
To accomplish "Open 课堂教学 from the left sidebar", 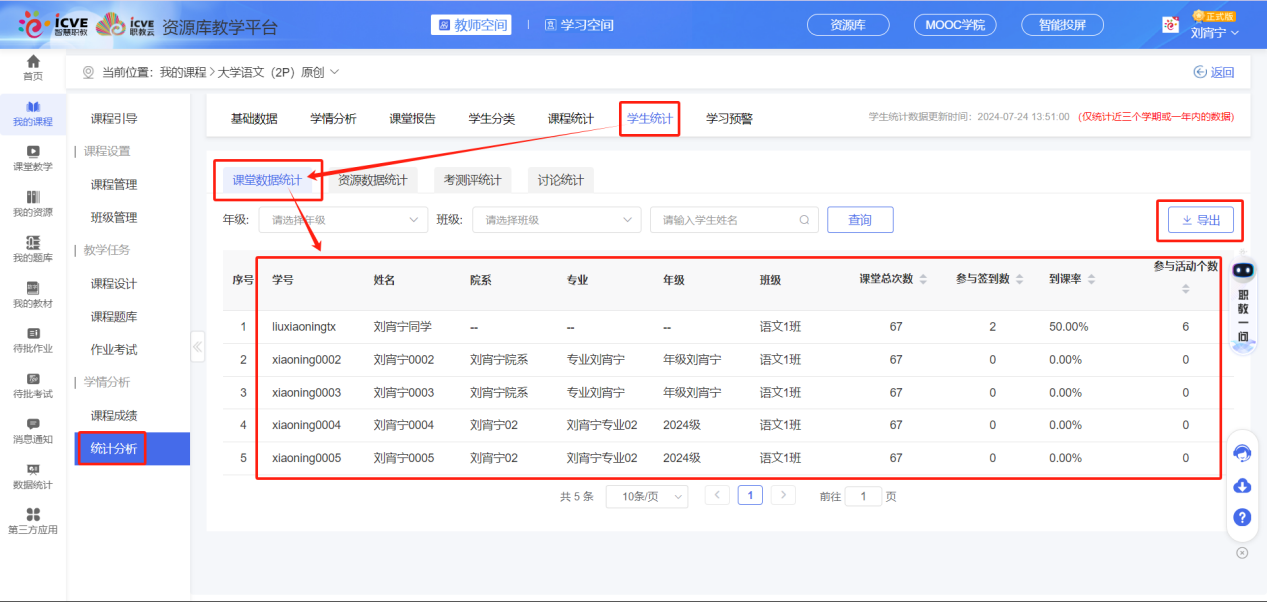I will pos(33,158).
